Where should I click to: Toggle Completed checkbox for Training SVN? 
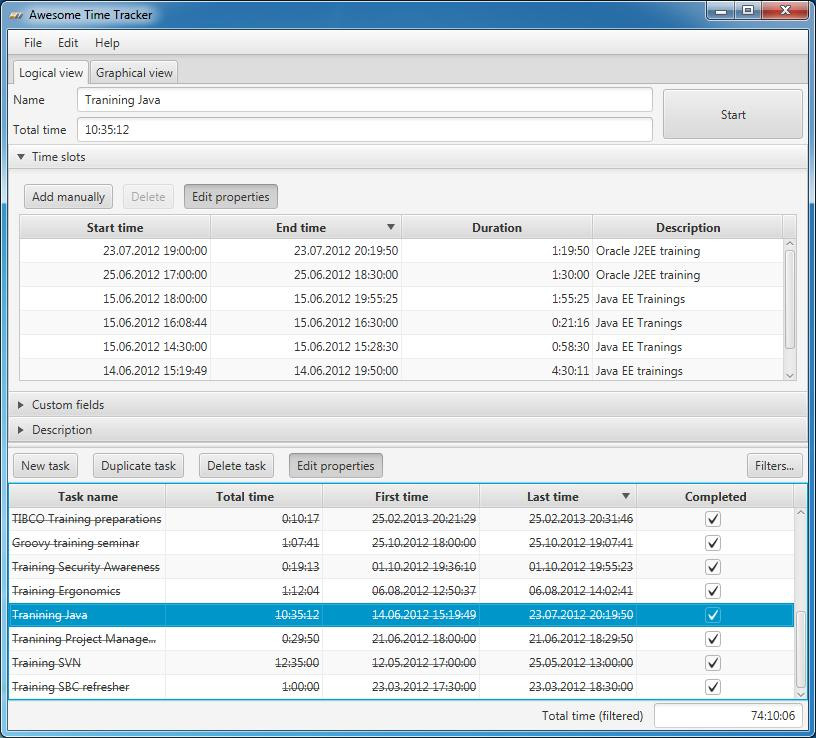(712, 663)
